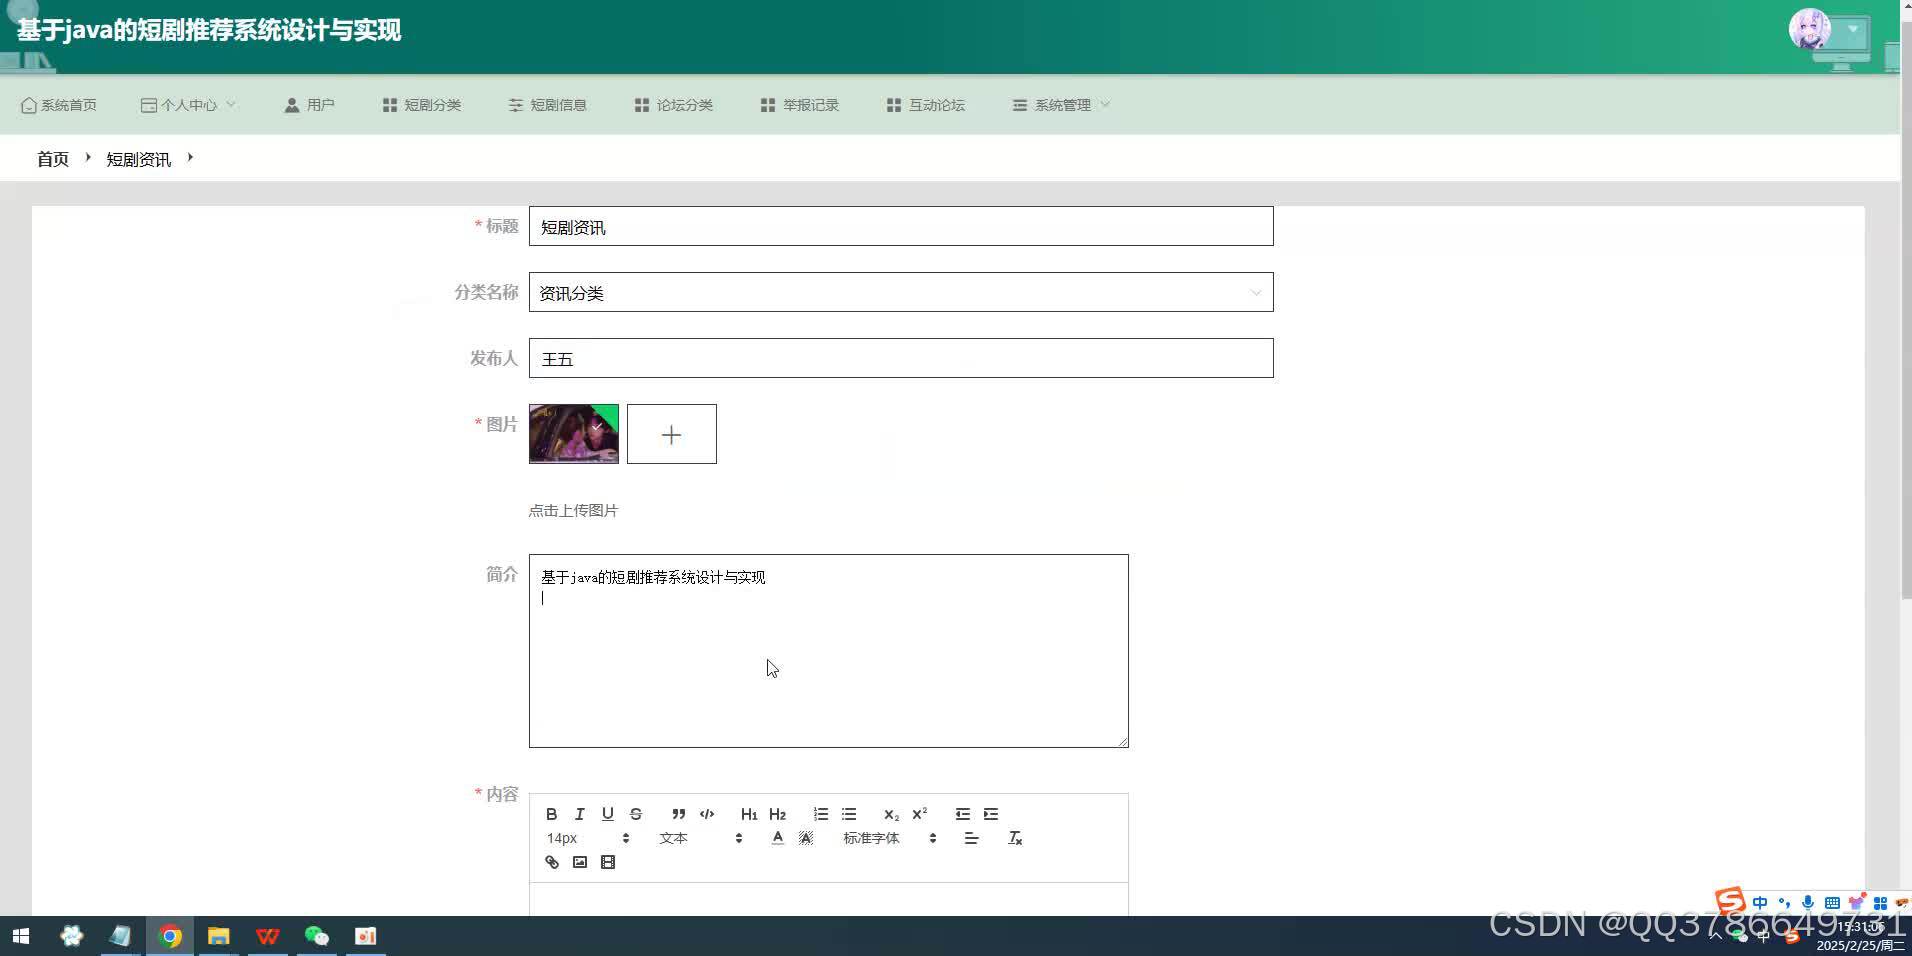
Task: Open the 互动论坛 menu item
Action: [925, 105]
